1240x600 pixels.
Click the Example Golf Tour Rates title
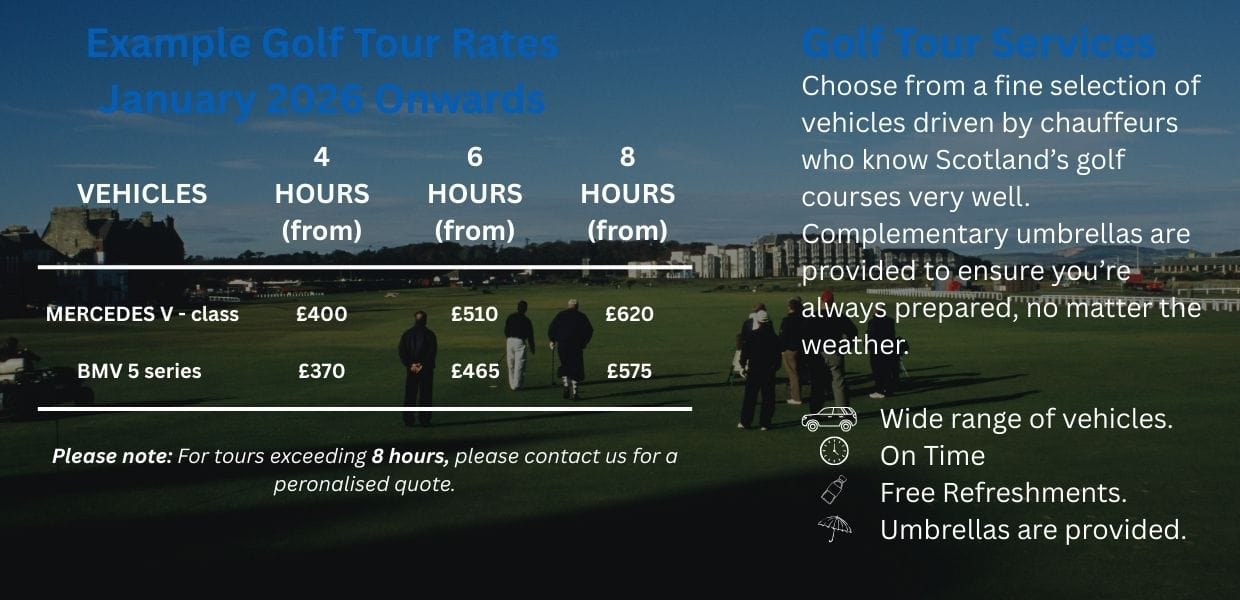tap(322, 45)
